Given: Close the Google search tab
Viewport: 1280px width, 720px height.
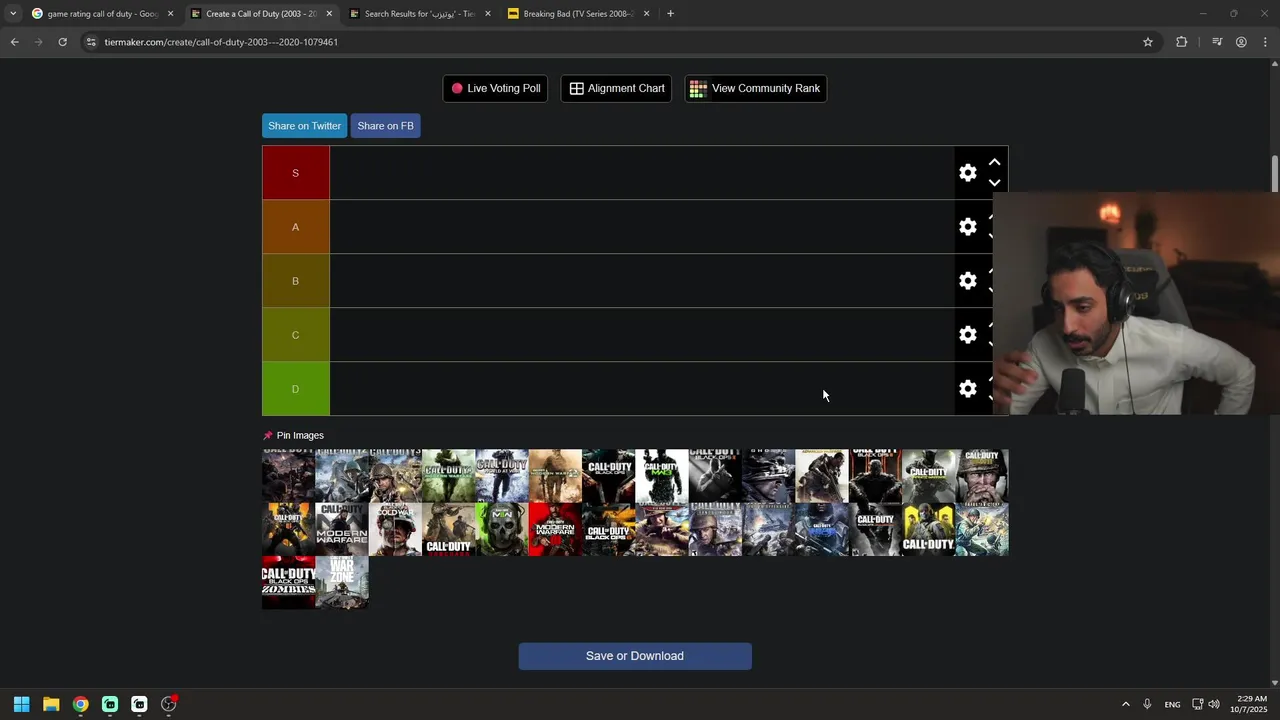Looking at the screenshot, I should pyautogui.click(x=170, y=14).
